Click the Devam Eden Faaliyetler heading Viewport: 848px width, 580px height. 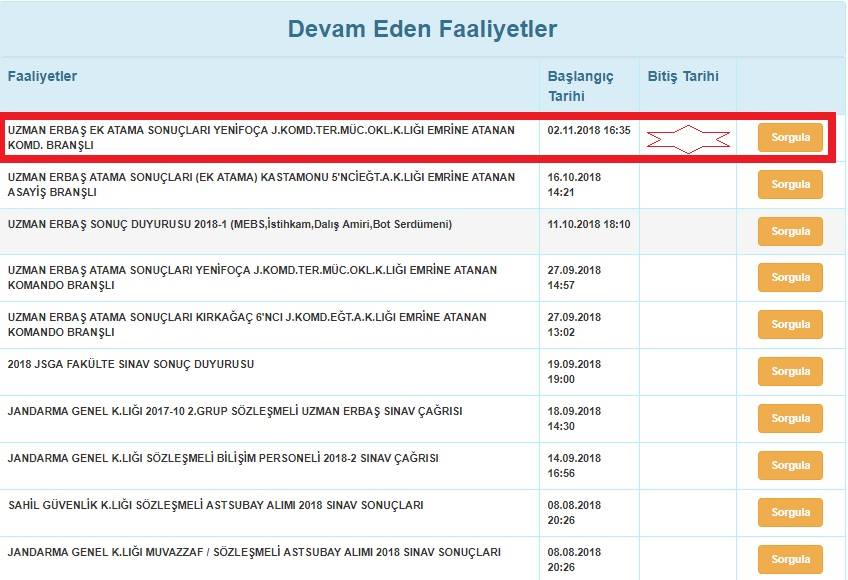[x=422, y=29]
